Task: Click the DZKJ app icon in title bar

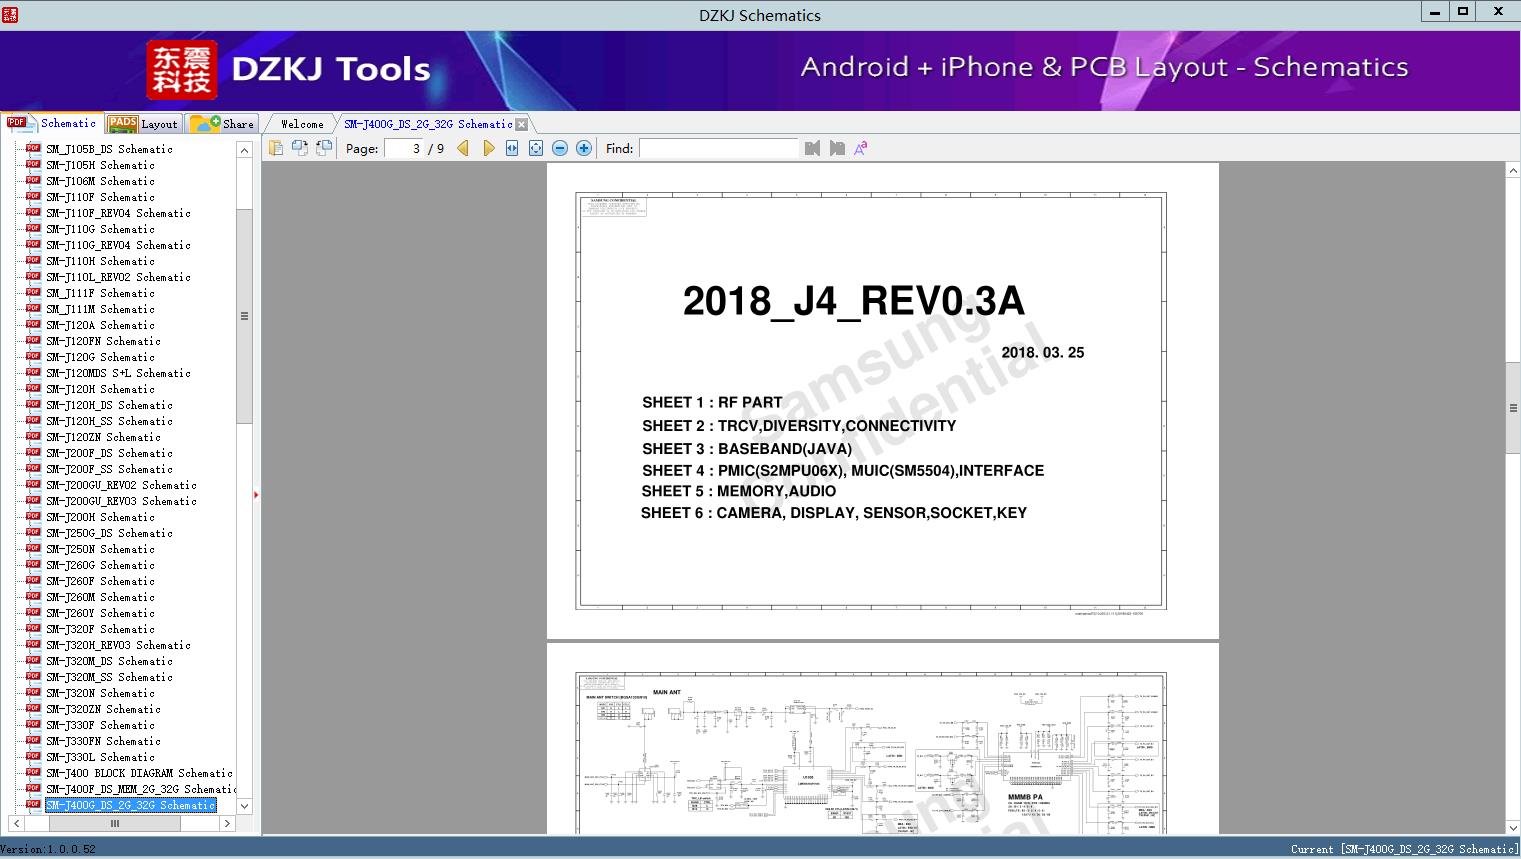Action: 10,14
